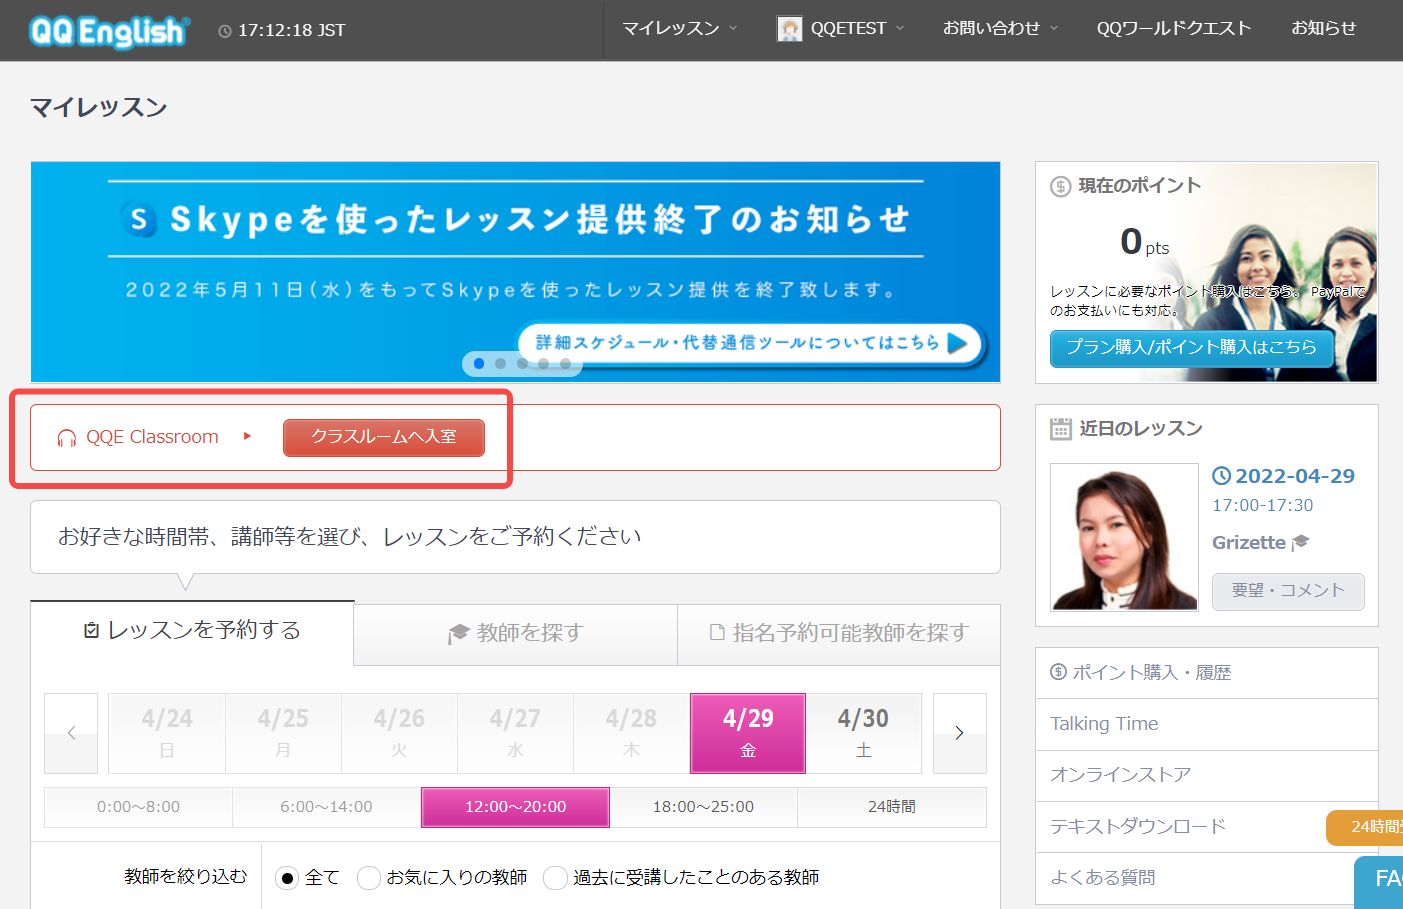Click the 要望・コメント button
Screen dimensions: 1403x909
1288,591
